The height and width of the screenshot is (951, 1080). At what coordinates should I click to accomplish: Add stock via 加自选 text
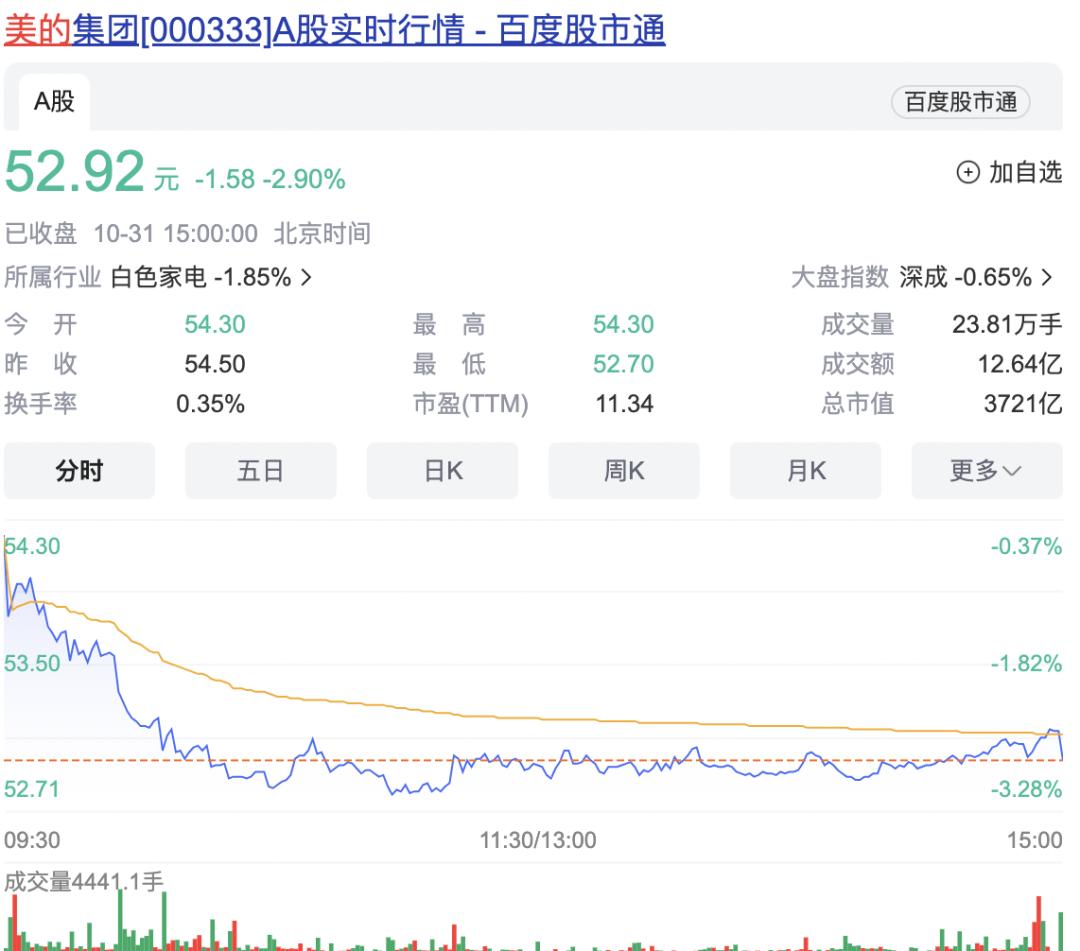[1026, 172]
